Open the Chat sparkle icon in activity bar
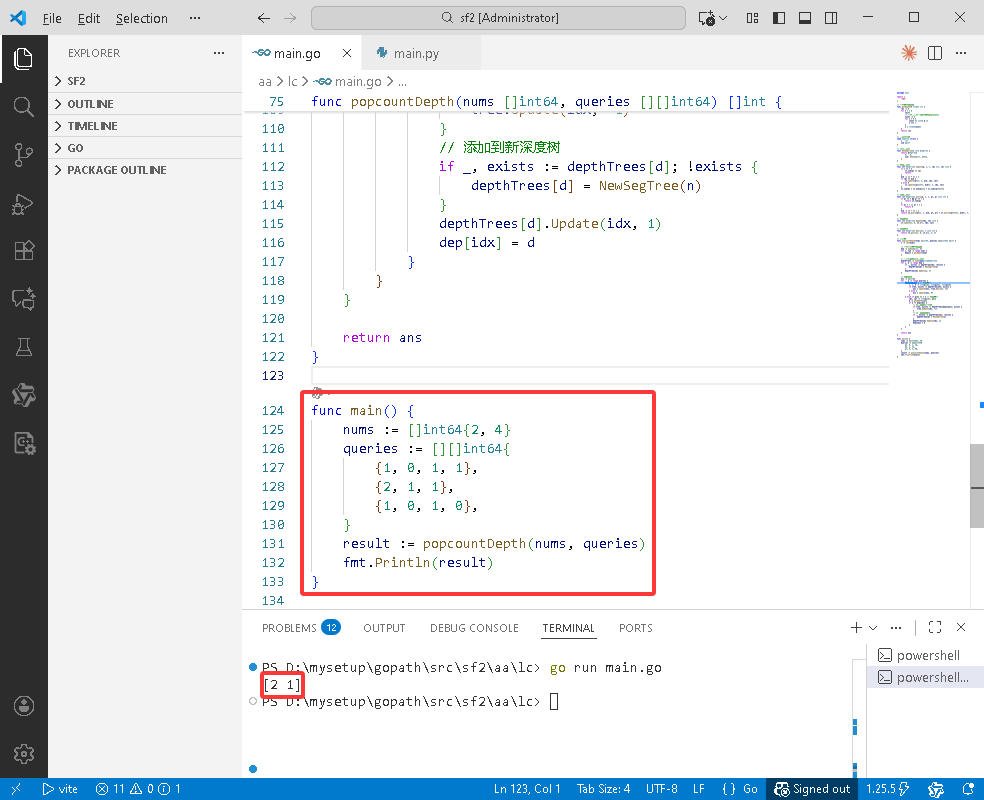The width and height of the screenshot is (984, 800). click(23, 299)
